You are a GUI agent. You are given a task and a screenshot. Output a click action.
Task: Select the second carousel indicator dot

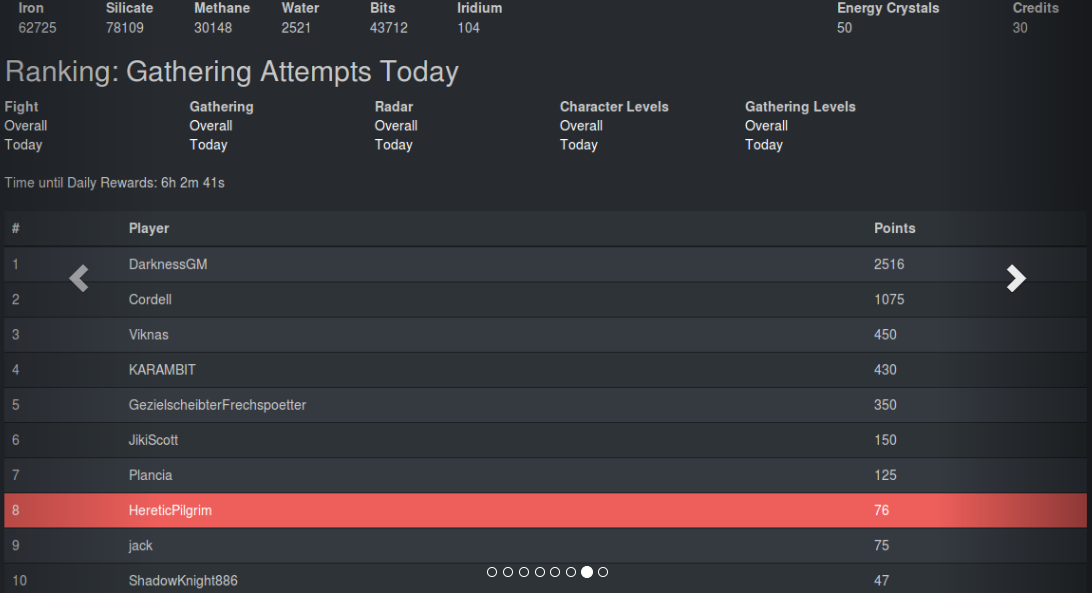coord(508,572)
